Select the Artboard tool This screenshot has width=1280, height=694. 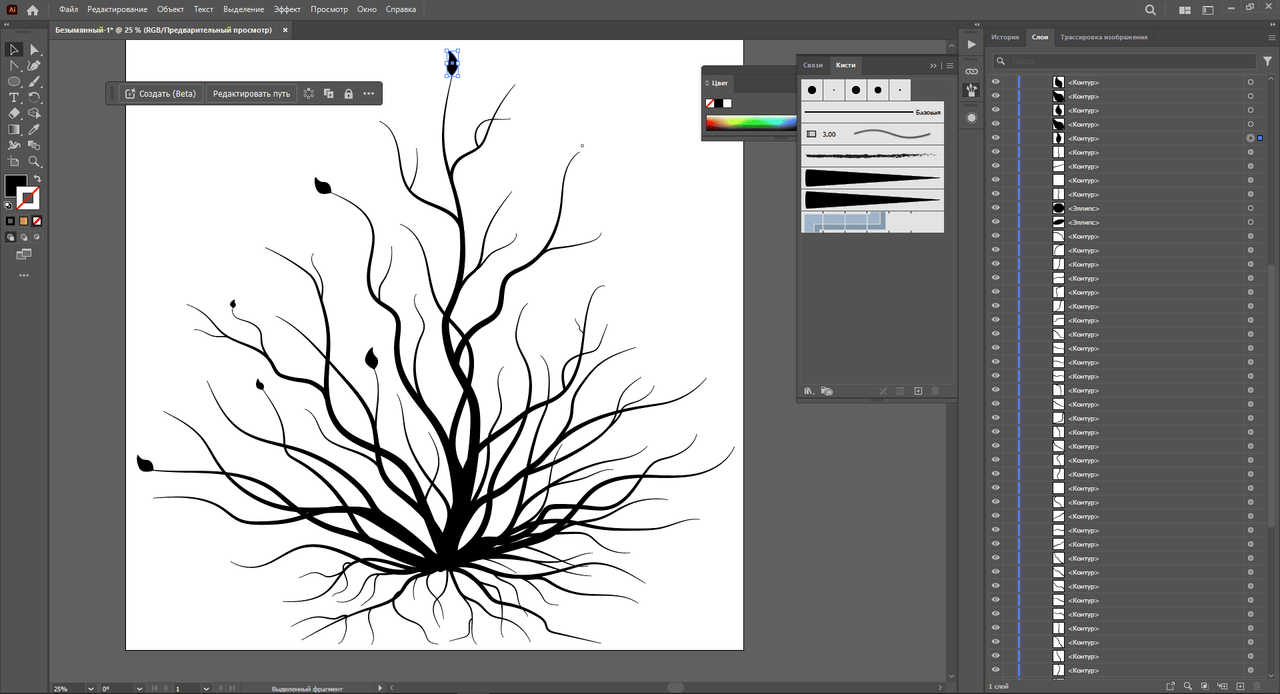[14, 161]
